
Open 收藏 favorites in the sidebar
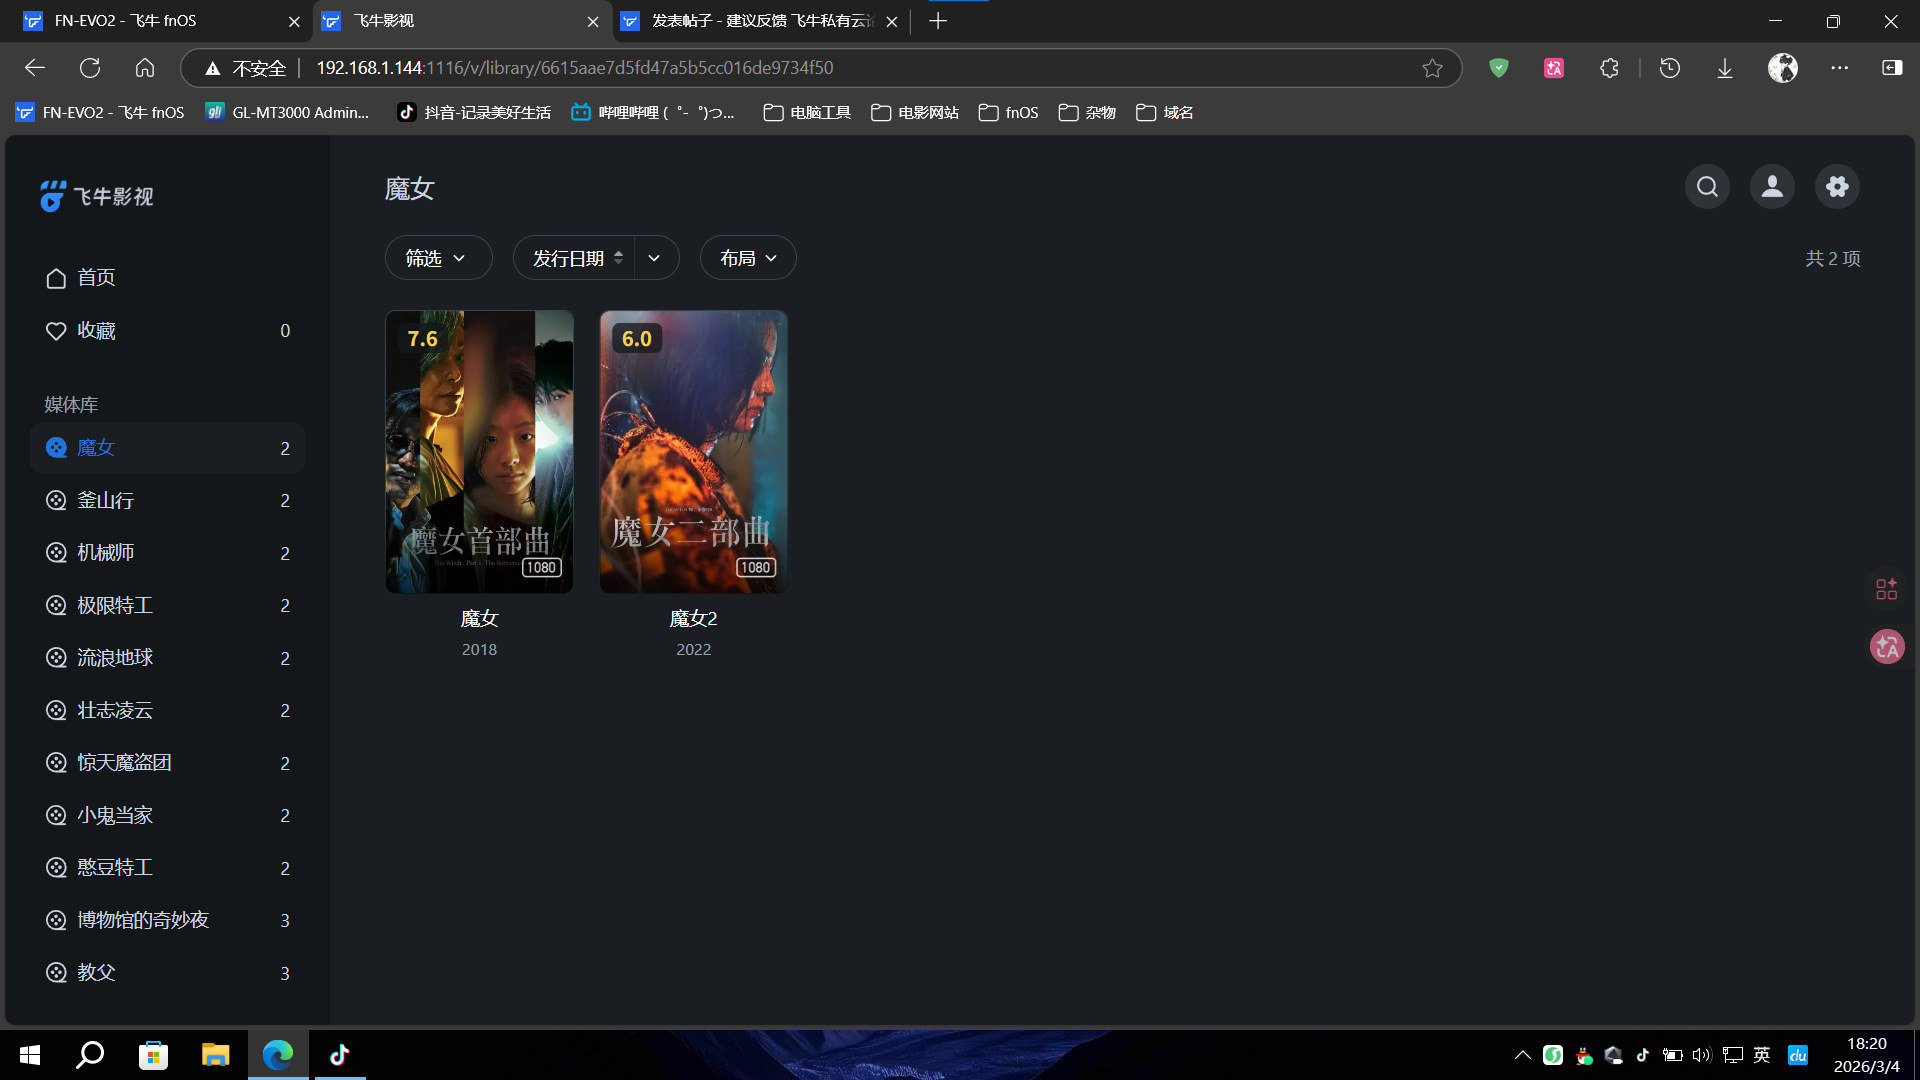[96, 331]
